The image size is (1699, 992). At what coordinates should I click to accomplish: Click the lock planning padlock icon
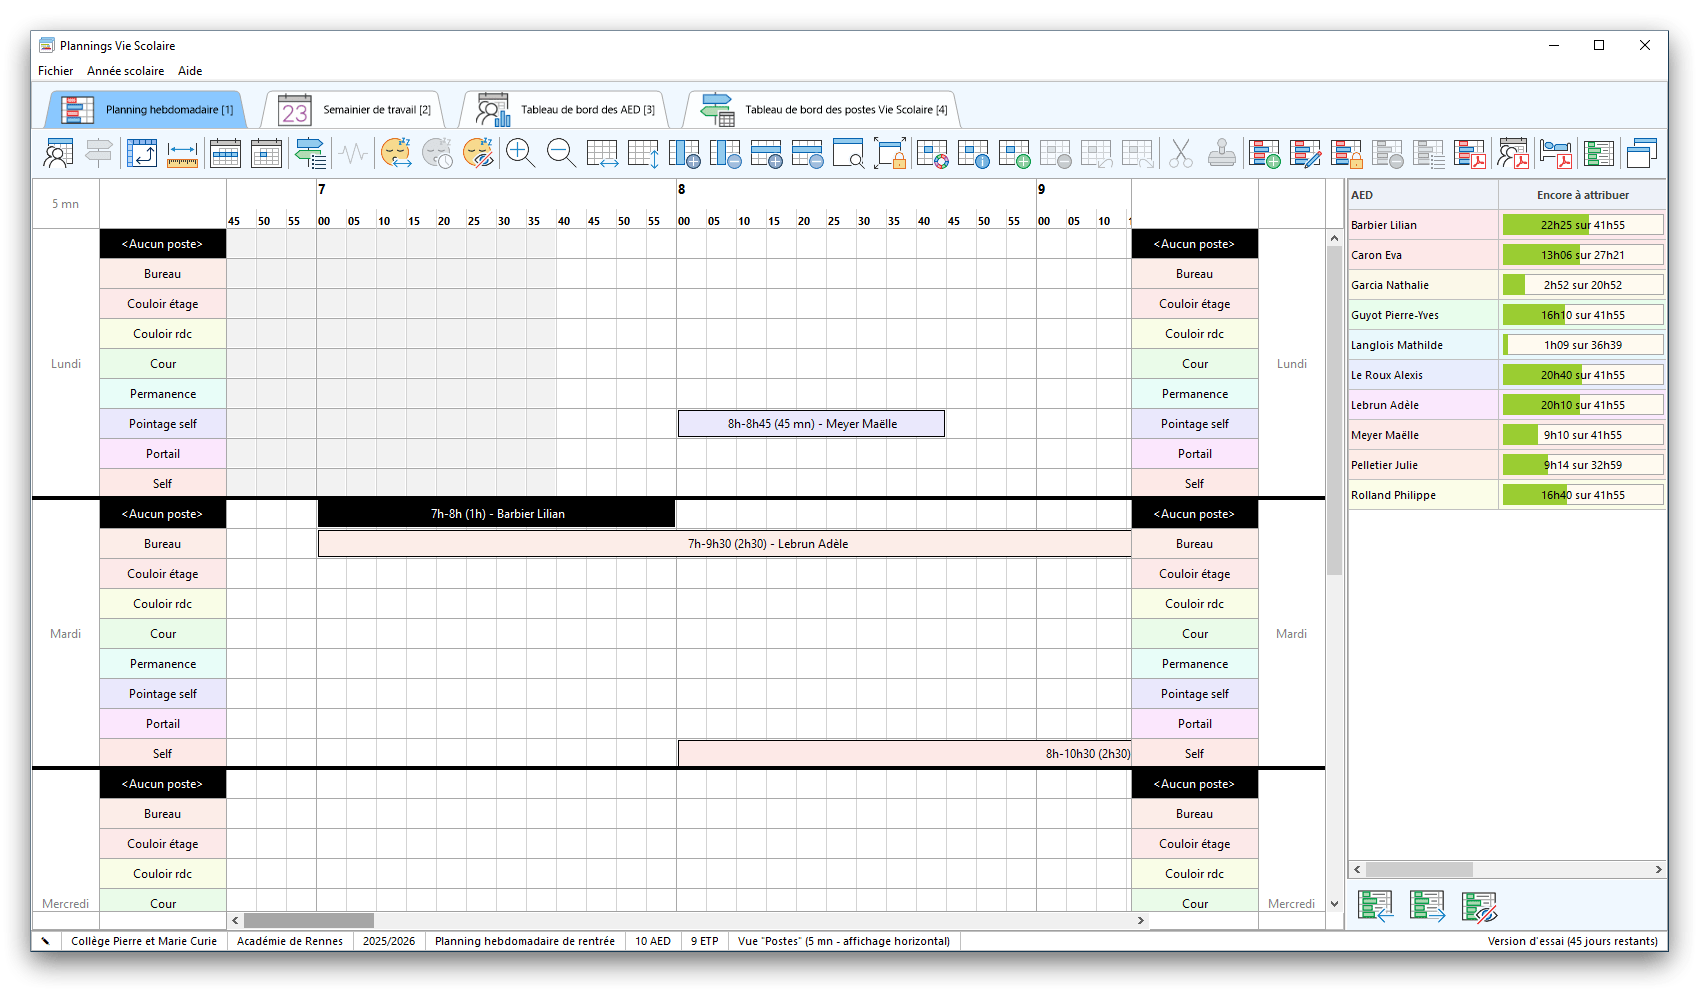point(1346,153)
